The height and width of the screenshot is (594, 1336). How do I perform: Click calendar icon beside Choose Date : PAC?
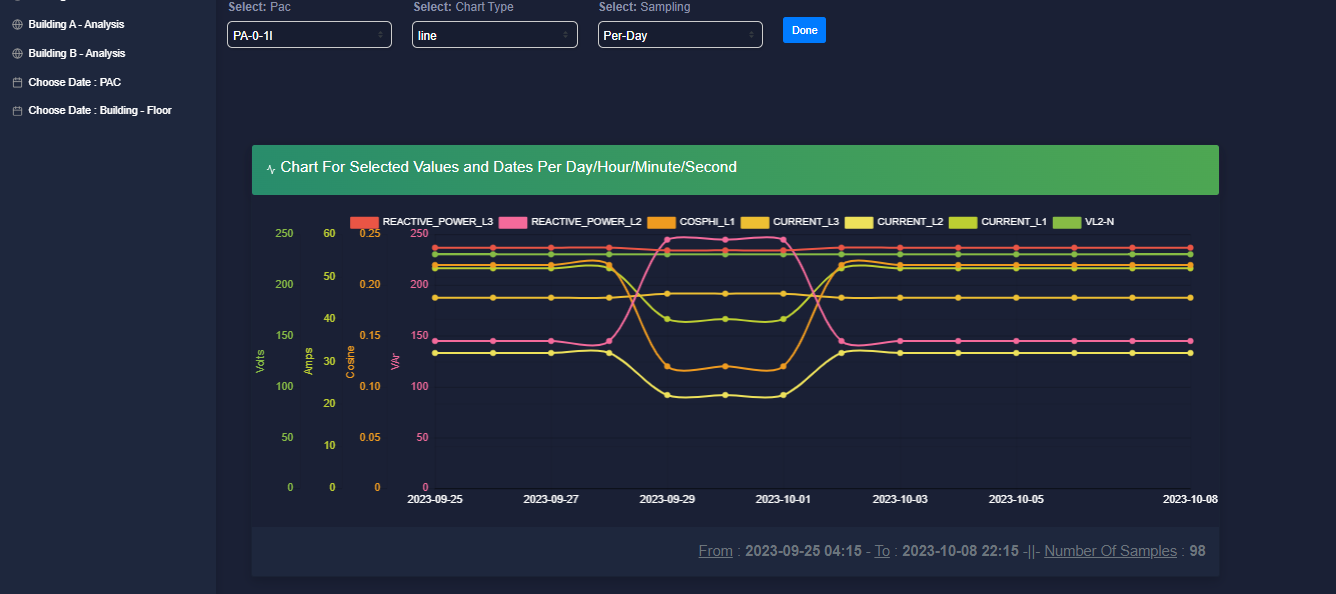coord(17,83)
